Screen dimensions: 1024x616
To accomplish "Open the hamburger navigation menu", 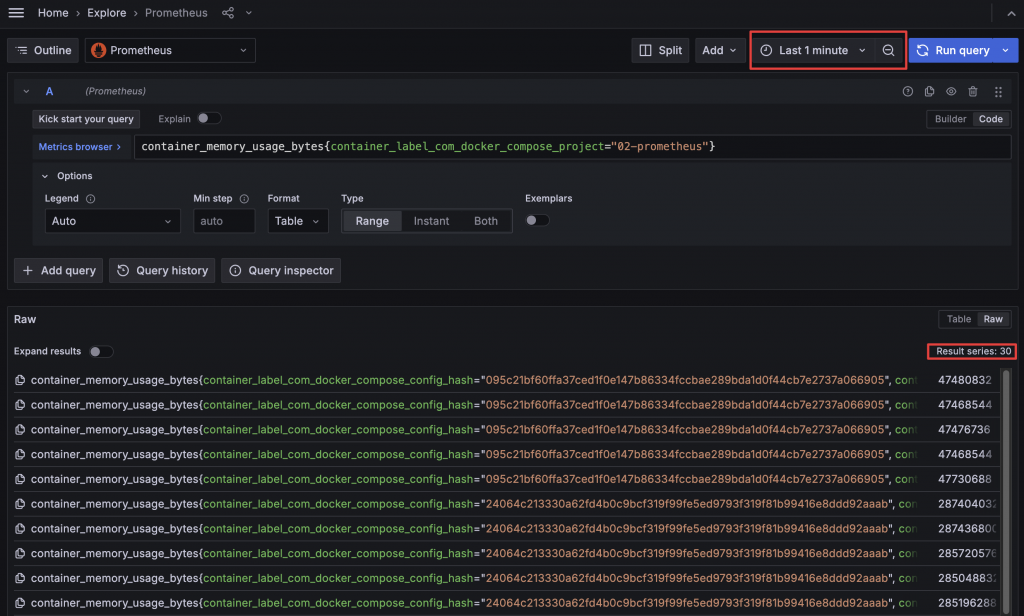I will tap(16, 12).
